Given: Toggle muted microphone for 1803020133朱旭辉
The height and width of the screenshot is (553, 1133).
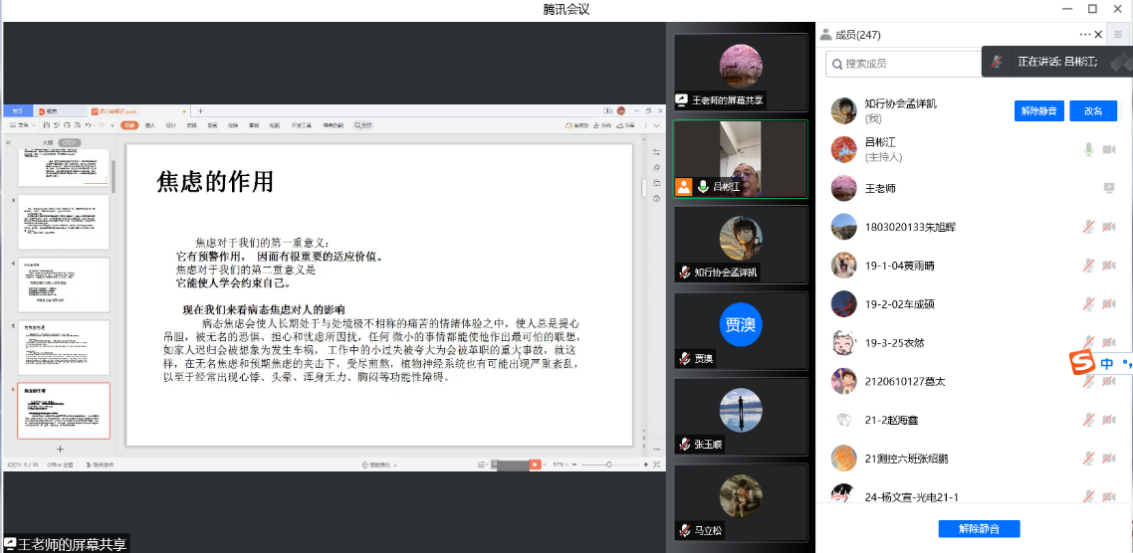Looking at the screenshot, I should pos(1088,227).
